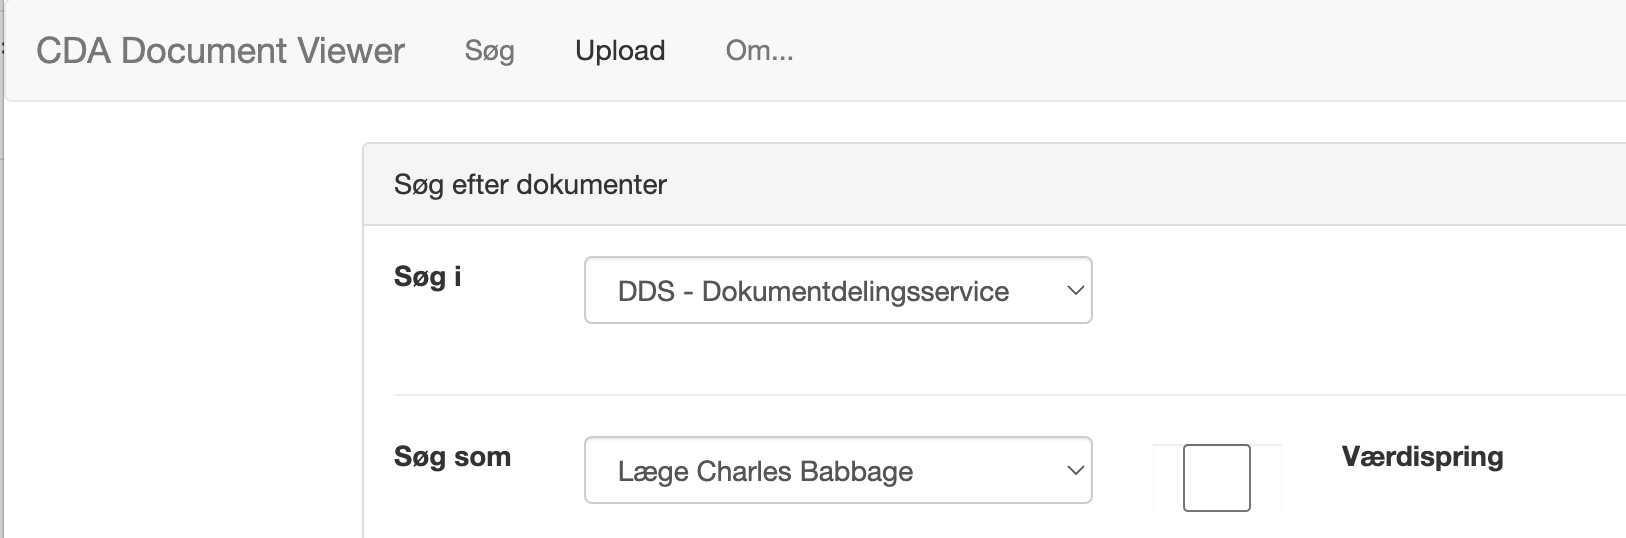
Task: Click the CDA Document Viewer brand link
Action: [x=220, y=51]
